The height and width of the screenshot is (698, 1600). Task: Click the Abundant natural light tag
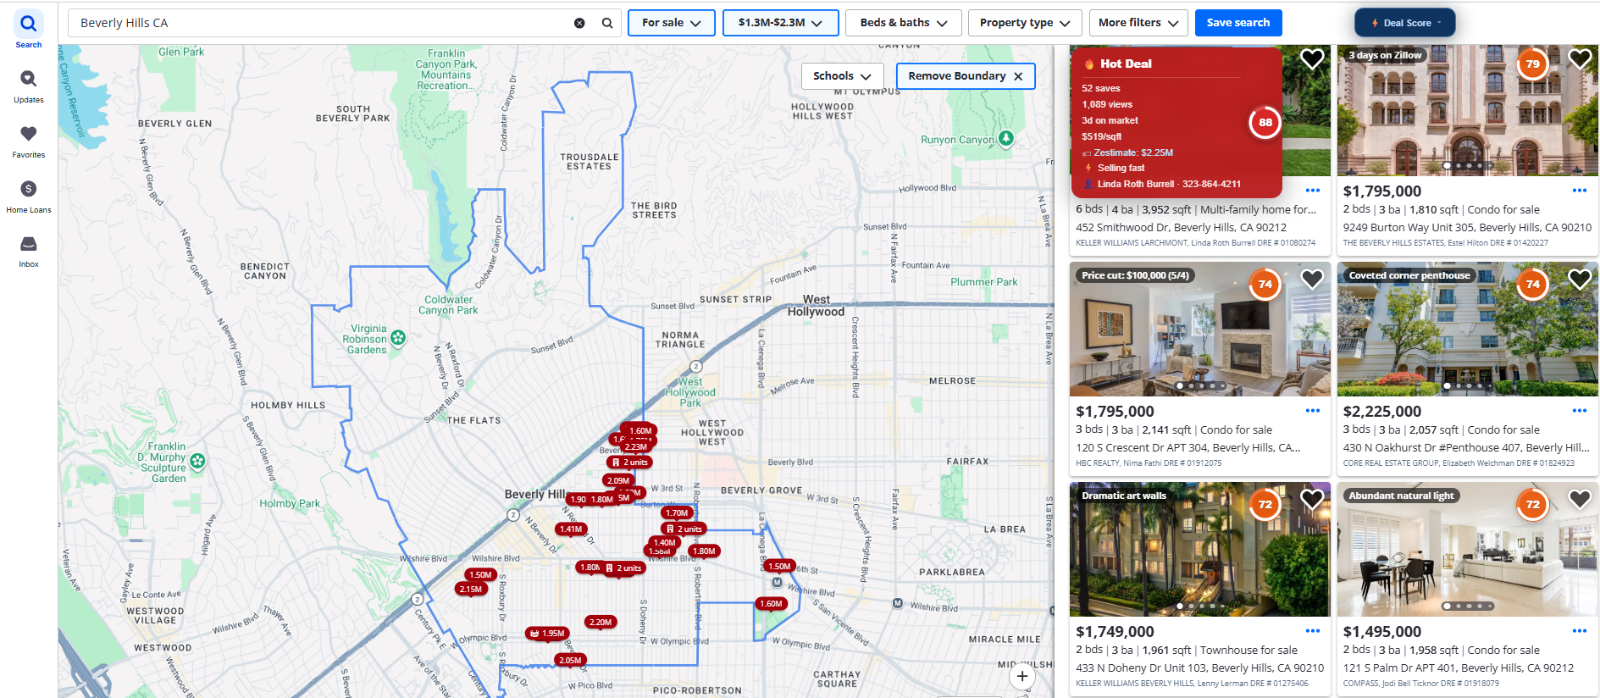click(x=1401, y=495)
